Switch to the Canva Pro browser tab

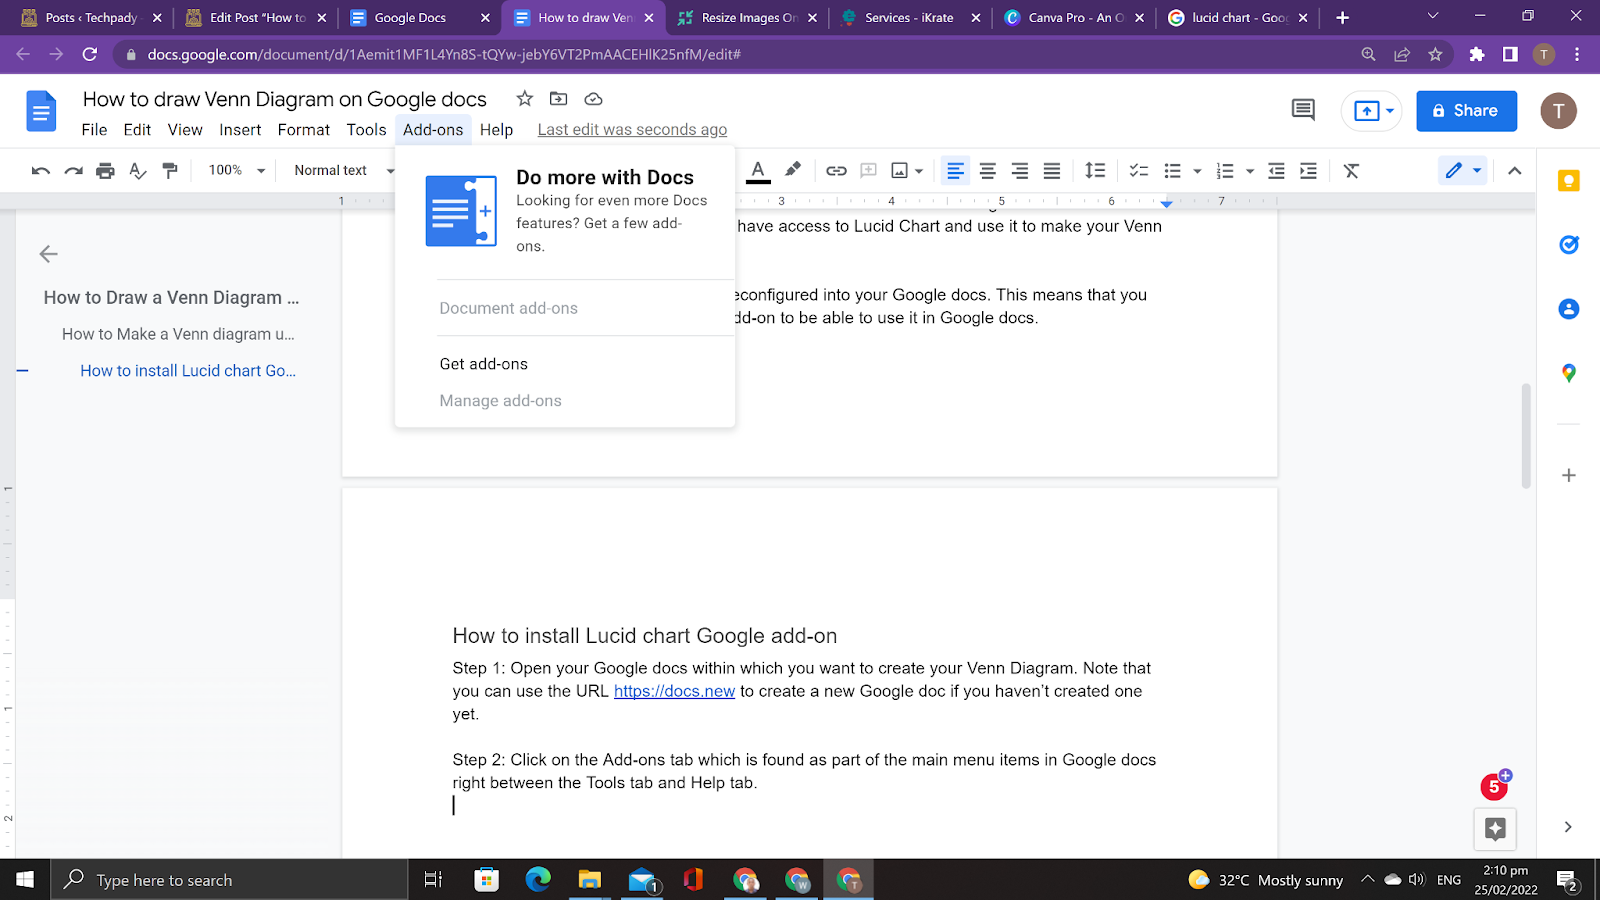pos(1074,18)
